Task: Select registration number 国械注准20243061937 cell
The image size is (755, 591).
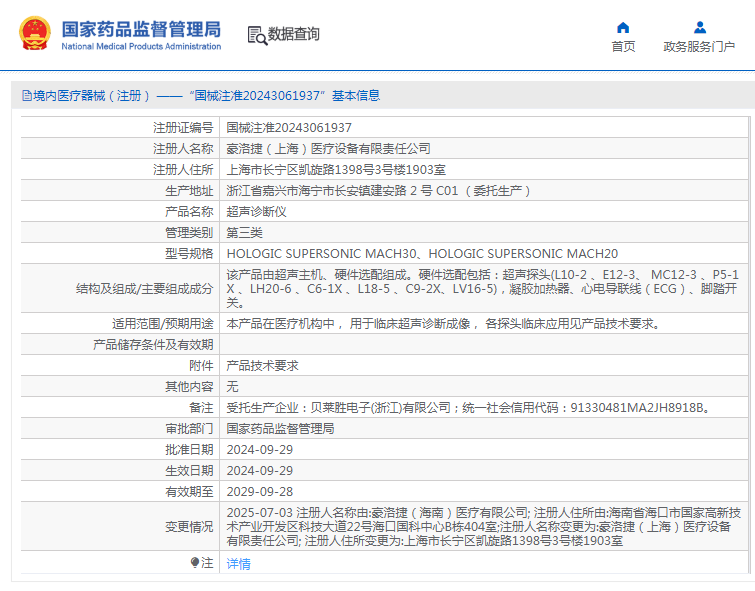Action: tap(289, 128)
